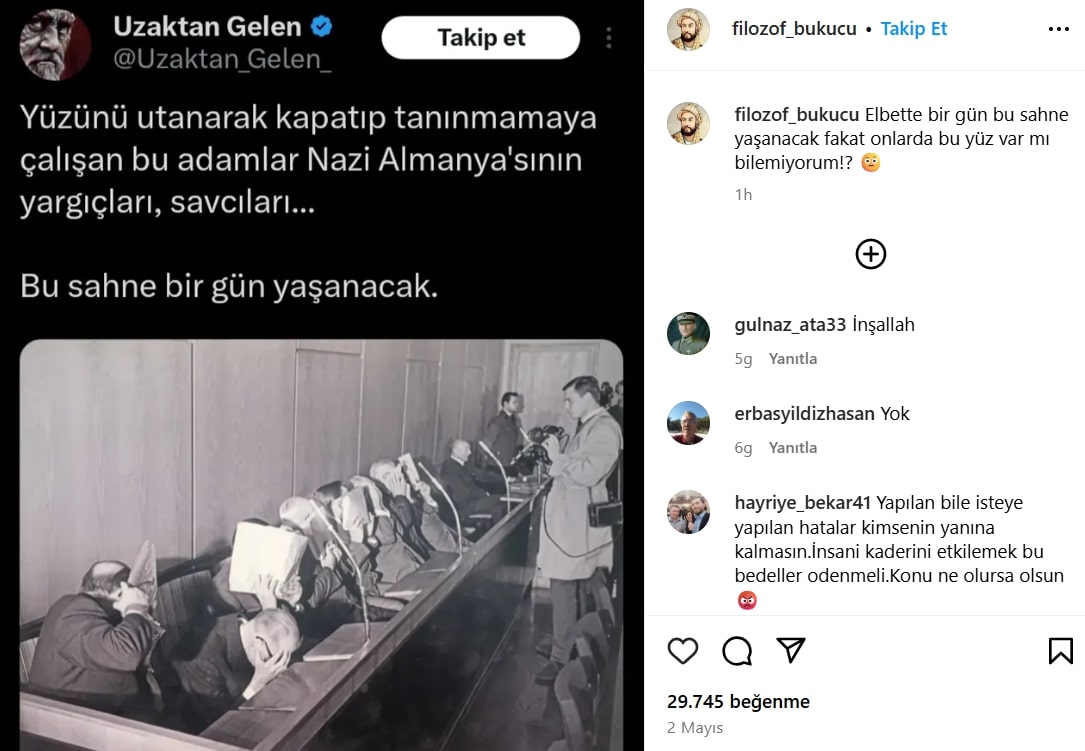Image resolution: width=1085 pixels, height=751 pixels.
Task: Reply to gulnaz_ata33 comment
Action: pos(792,359)
